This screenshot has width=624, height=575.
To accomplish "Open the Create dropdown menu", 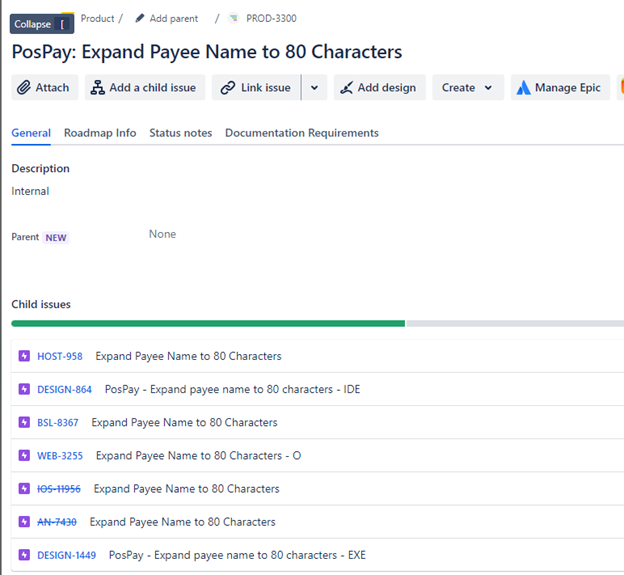I will pyautogui.click(x=468, y=88).
